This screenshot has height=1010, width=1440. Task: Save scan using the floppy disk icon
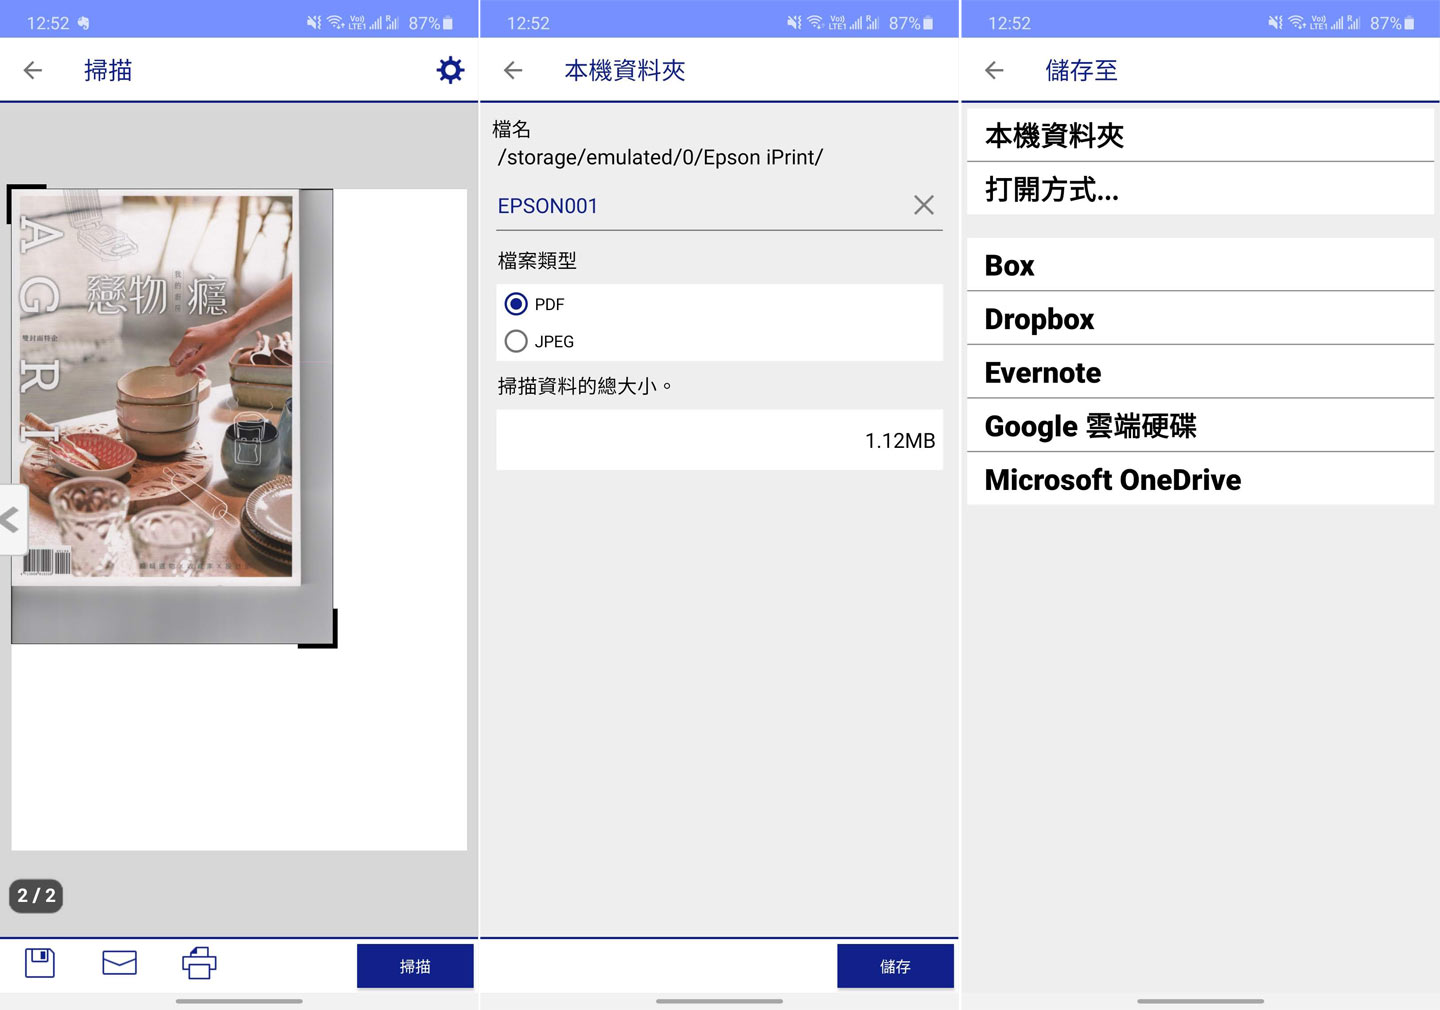click(x=38, y=963)
